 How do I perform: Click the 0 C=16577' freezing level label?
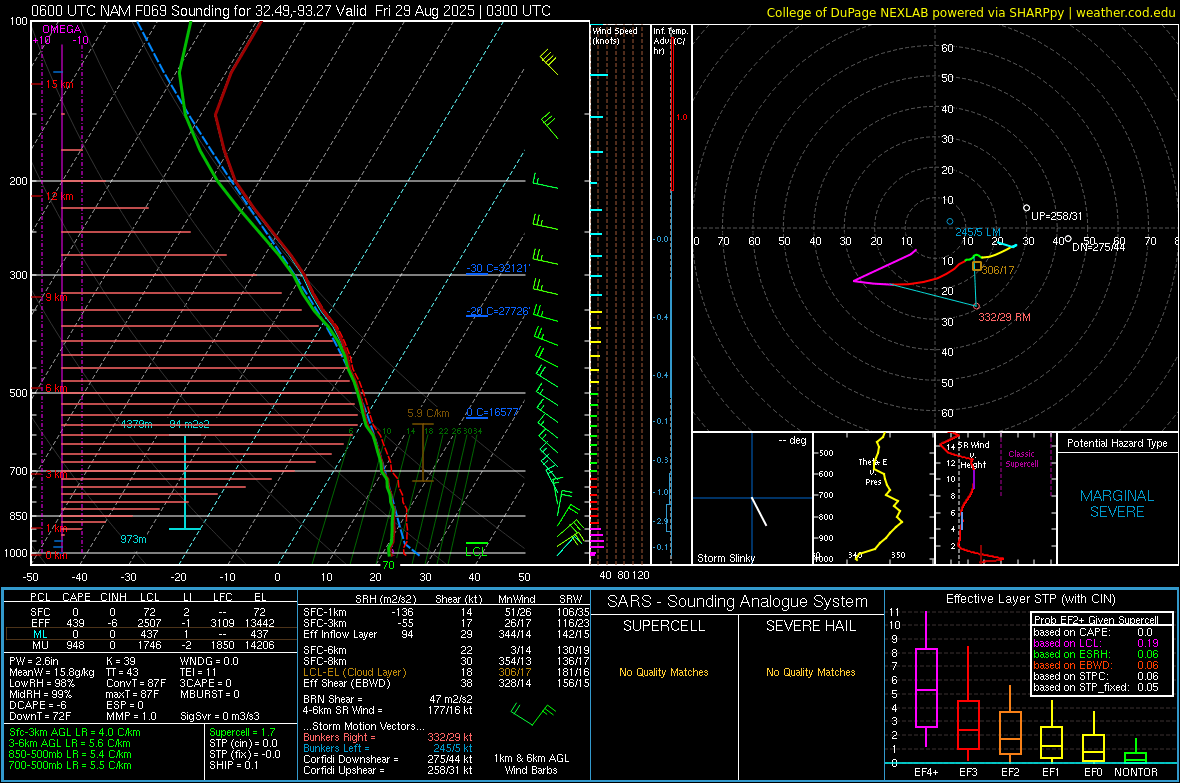[x=492, y=412]
